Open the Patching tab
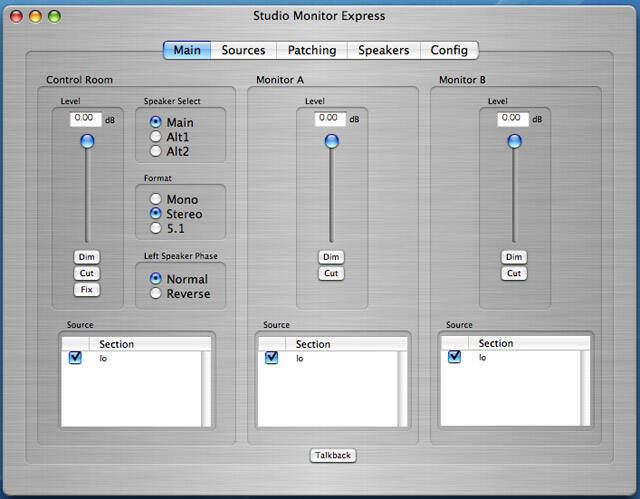 click(312, 50)
